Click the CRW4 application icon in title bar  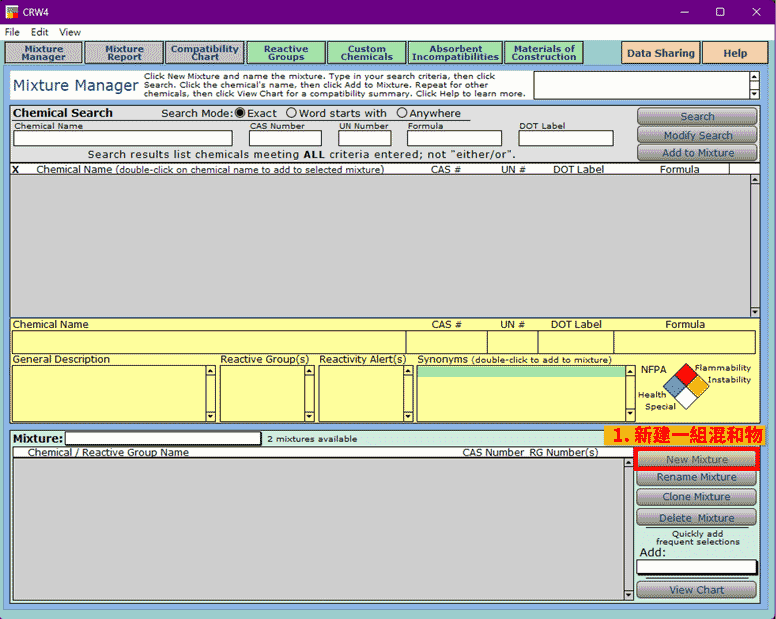(12, 12)
